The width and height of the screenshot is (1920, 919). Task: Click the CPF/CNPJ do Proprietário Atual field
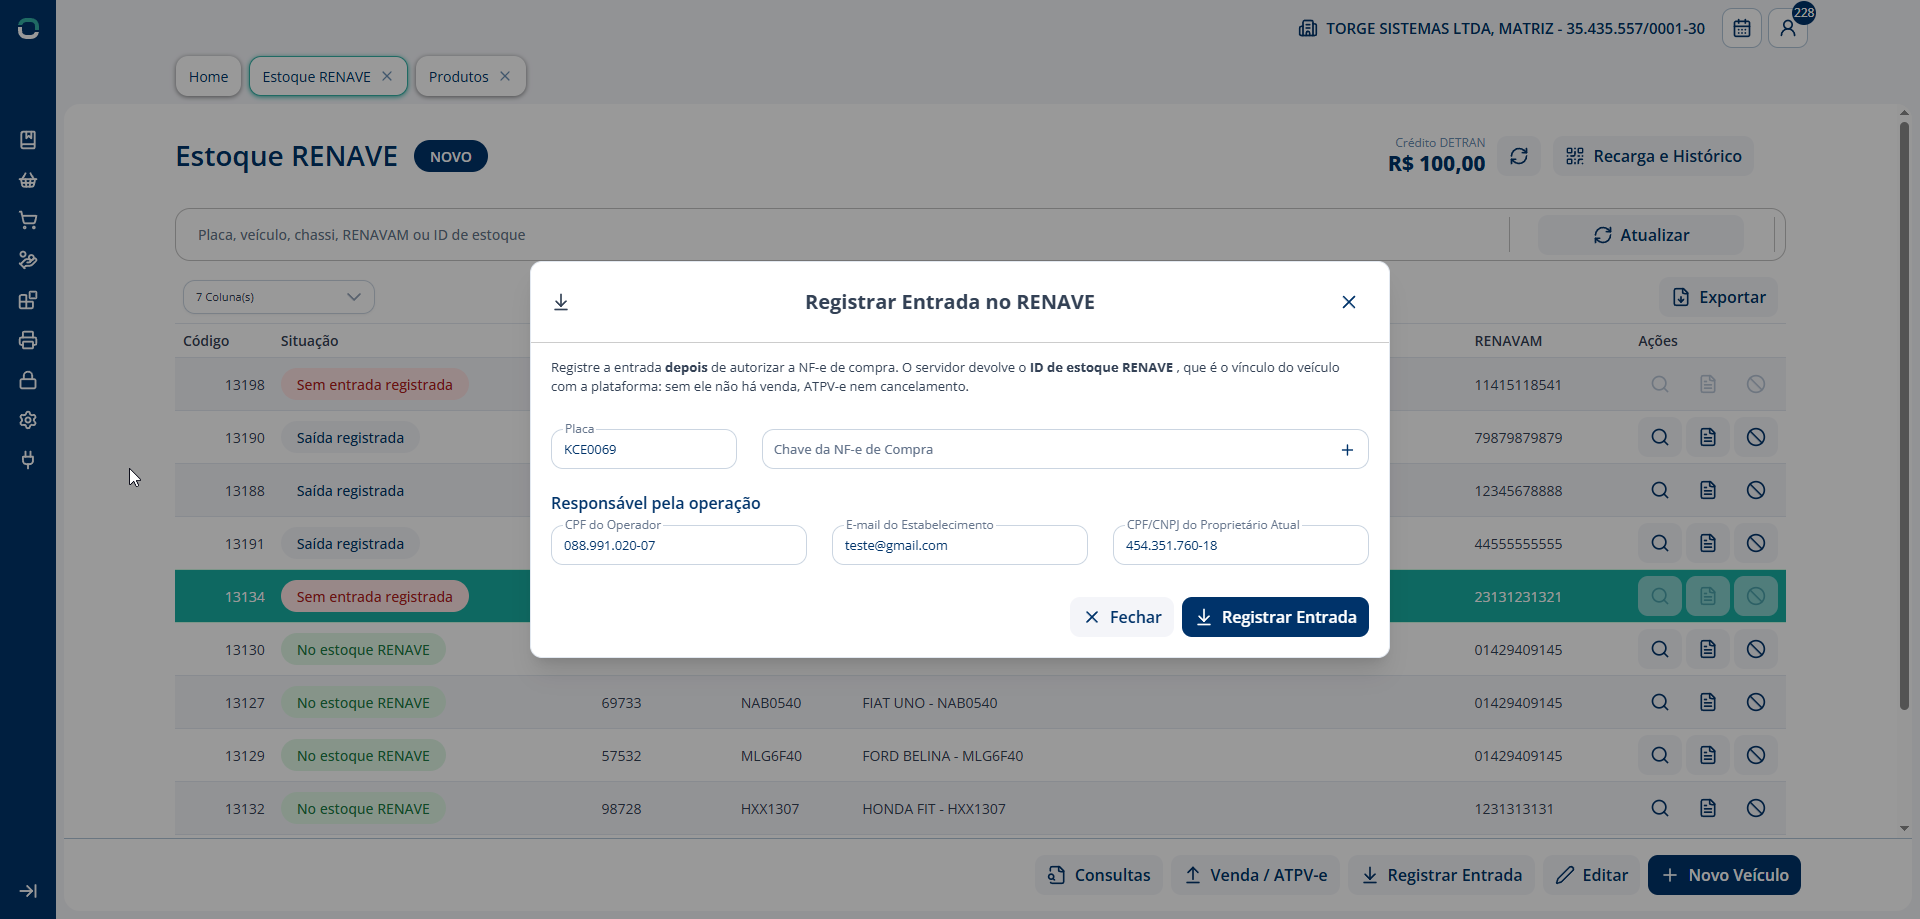[x=1241, y=545]
